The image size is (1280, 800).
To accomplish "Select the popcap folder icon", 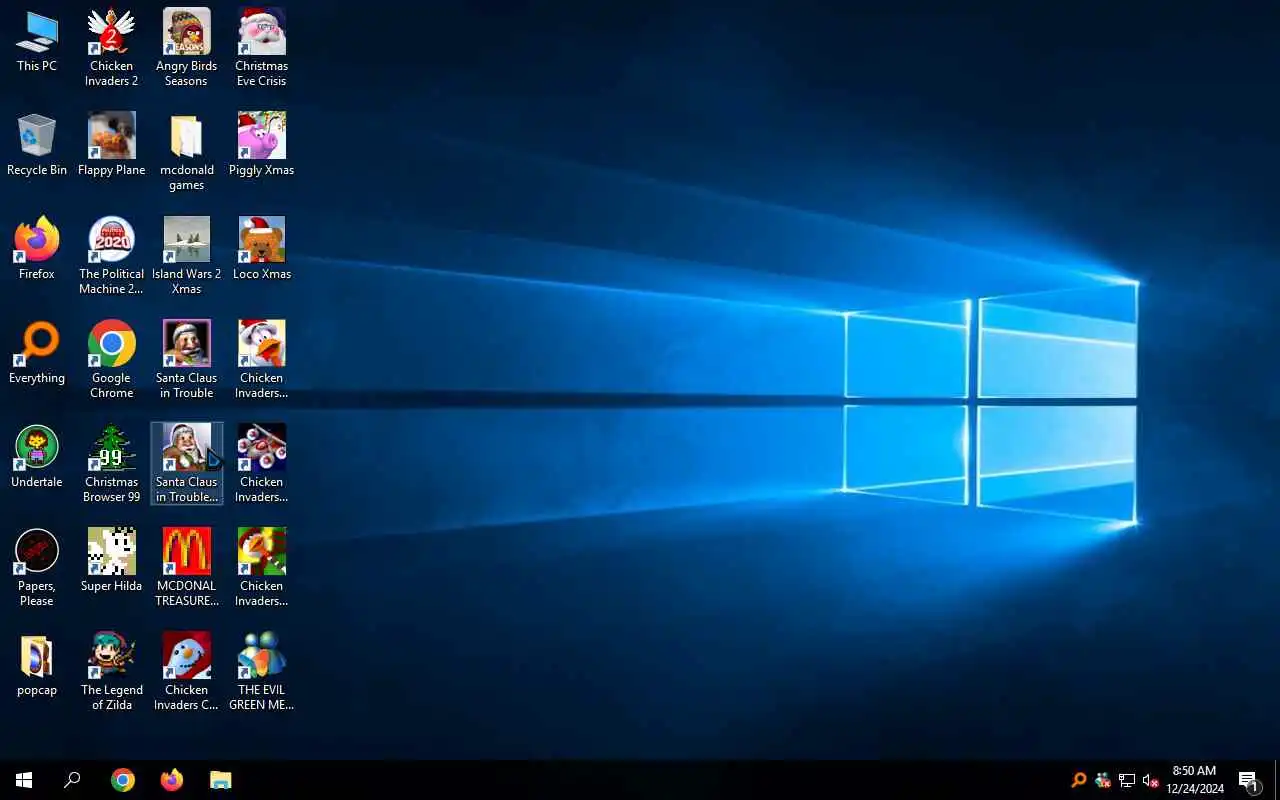I will (x=37, y=665).
